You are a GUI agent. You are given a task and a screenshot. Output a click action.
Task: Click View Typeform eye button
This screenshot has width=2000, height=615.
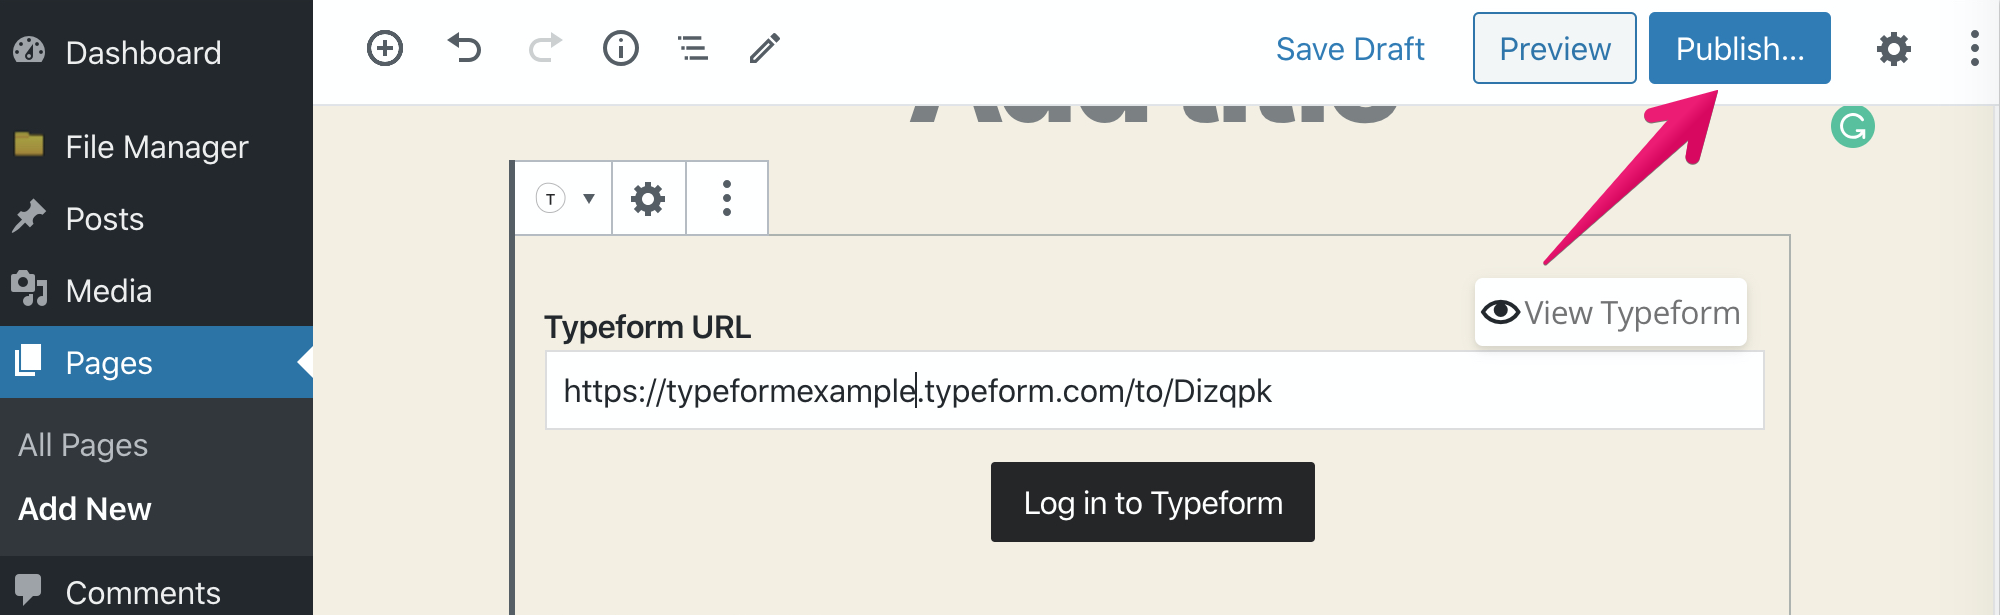coord(1611,313)
